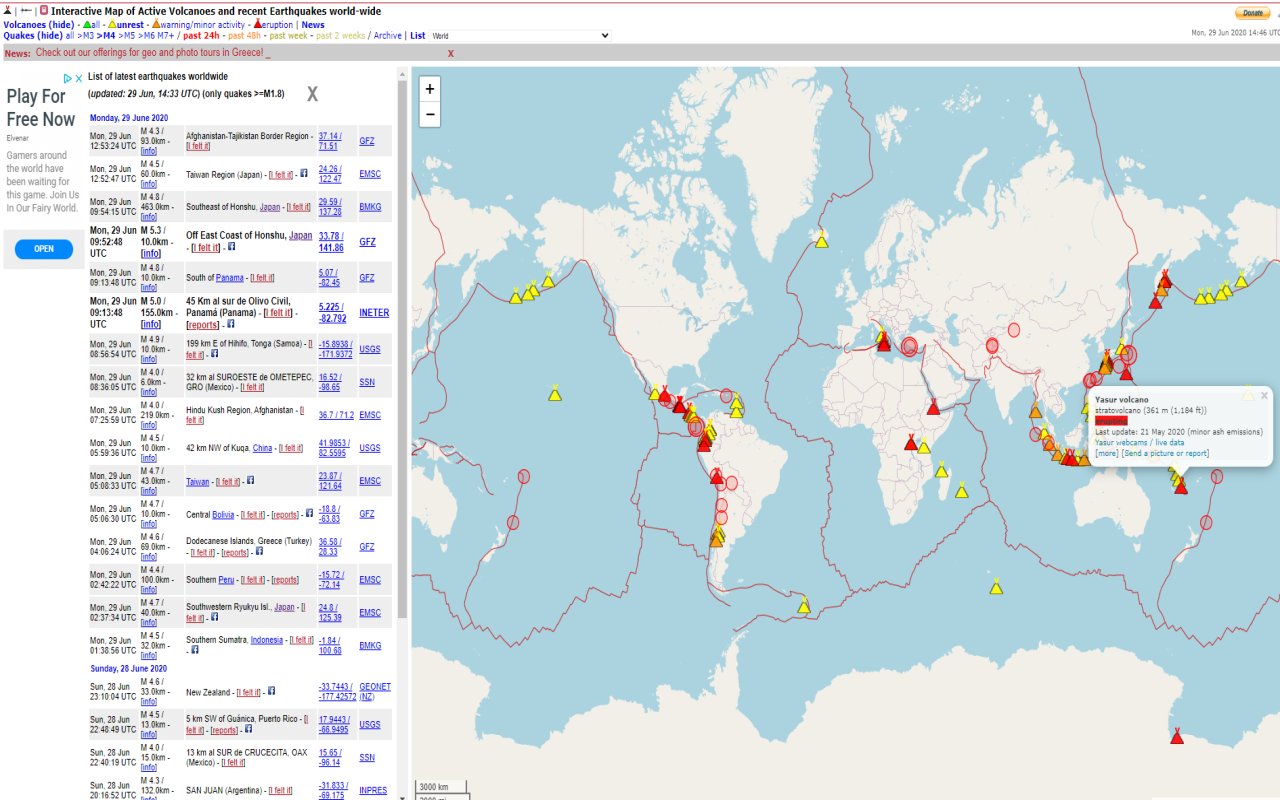The image size is (1280, 800).
Task: Show quakes from the past 24h
Action: (203, 36)
